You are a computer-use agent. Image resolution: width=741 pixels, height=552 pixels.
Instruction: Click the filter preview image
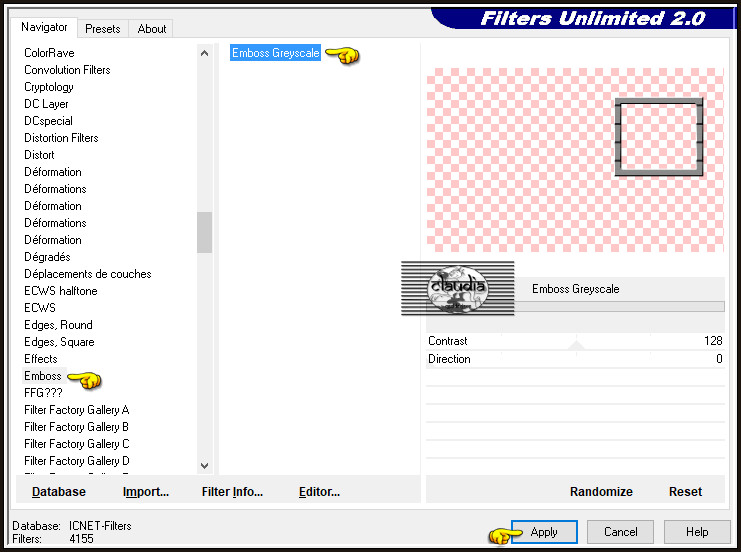575,160
